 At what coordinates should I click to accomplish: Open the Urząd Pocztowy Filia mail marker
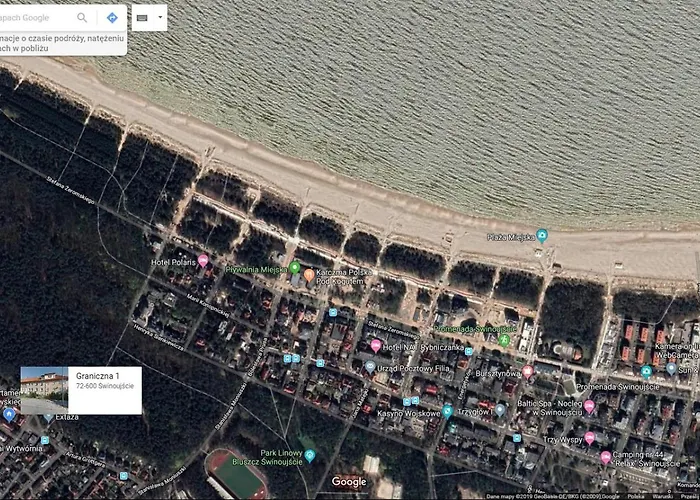[x=370, y=367]
